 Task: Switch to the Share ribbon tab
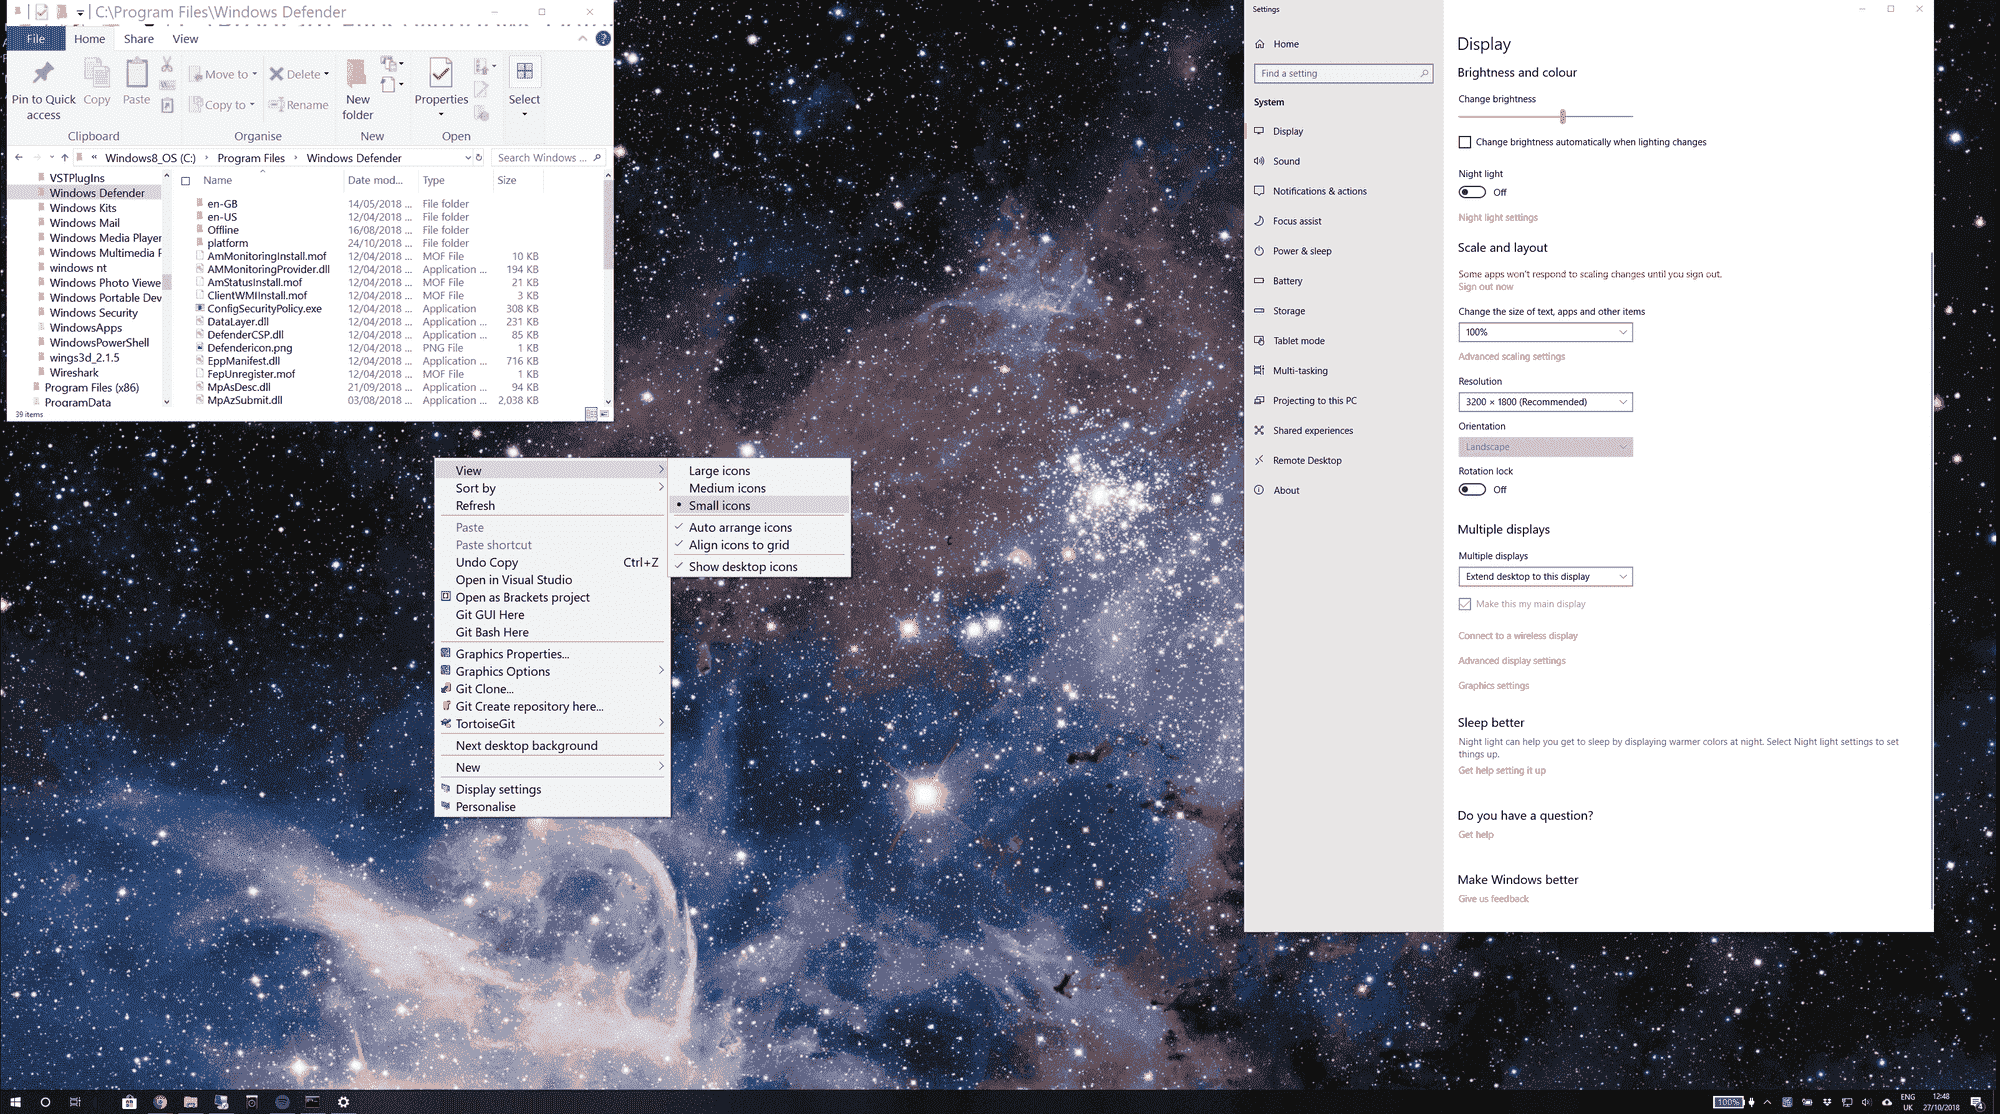(x=138, y=39)
